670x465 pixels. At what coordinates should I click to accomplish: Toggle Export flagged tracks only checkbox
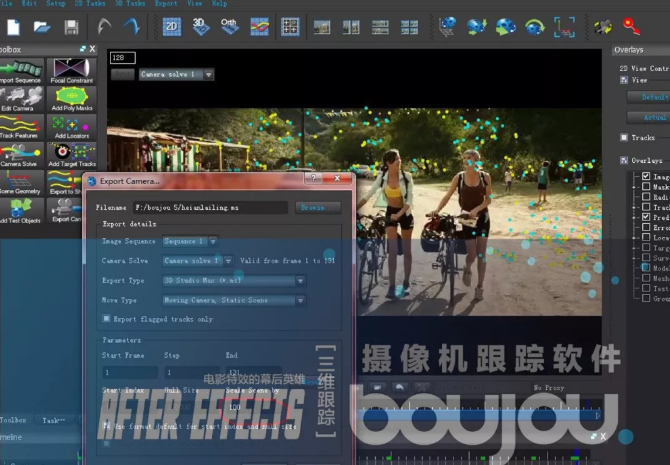[x=106, y=318]
